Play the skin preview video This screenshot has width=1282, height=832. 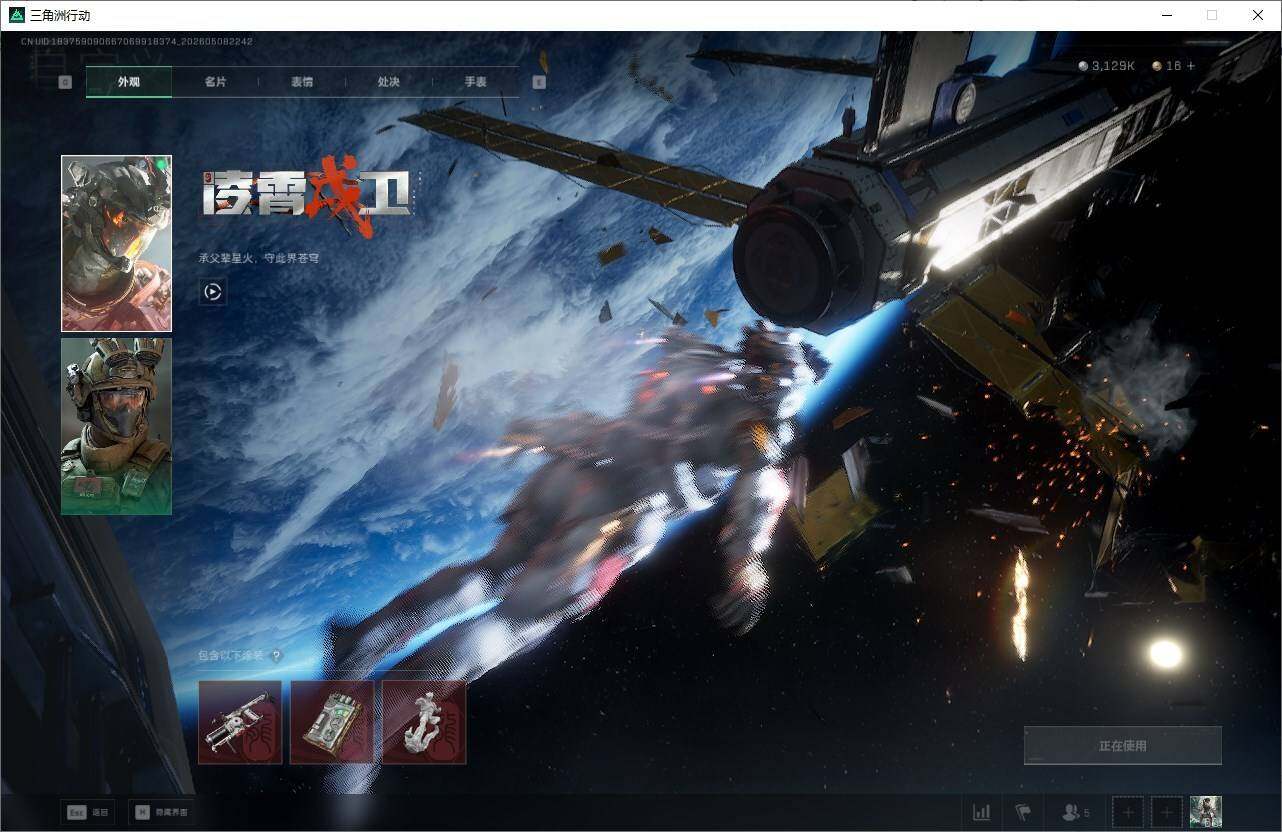coord(212,292)
